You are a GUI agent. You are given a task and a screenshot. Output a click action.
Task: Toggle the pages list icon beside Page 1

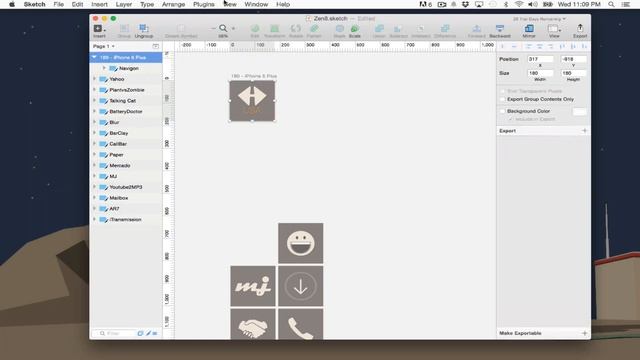(x=156, y=47)
